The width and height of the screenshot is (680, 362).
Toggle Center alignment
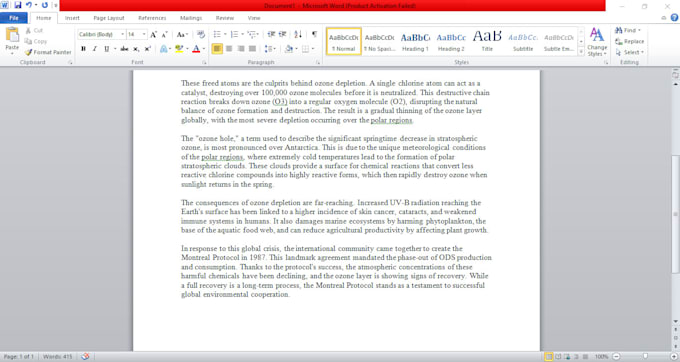[229, 49]
